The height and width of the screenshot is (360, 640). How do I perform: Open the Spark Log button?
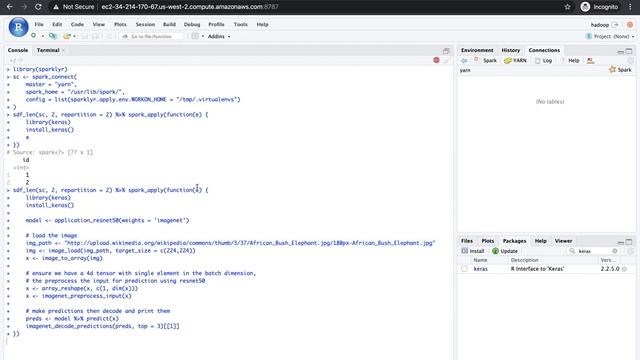(543, 60)
